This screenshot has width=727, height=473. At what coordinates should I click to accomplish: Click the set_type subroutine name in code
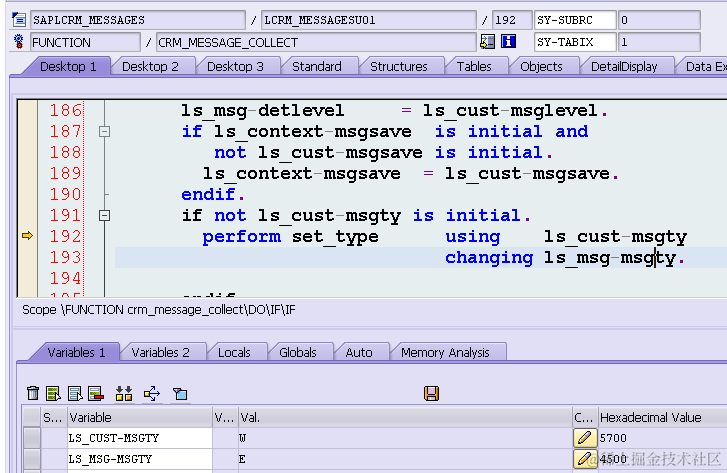click(335, 237)
